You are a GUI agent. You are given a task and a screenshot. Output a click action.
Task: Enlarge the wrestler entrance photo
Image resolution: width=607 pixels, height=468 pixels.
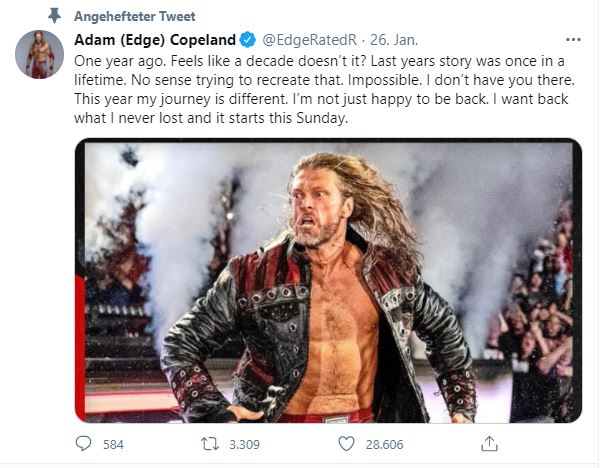pos(328,280)
